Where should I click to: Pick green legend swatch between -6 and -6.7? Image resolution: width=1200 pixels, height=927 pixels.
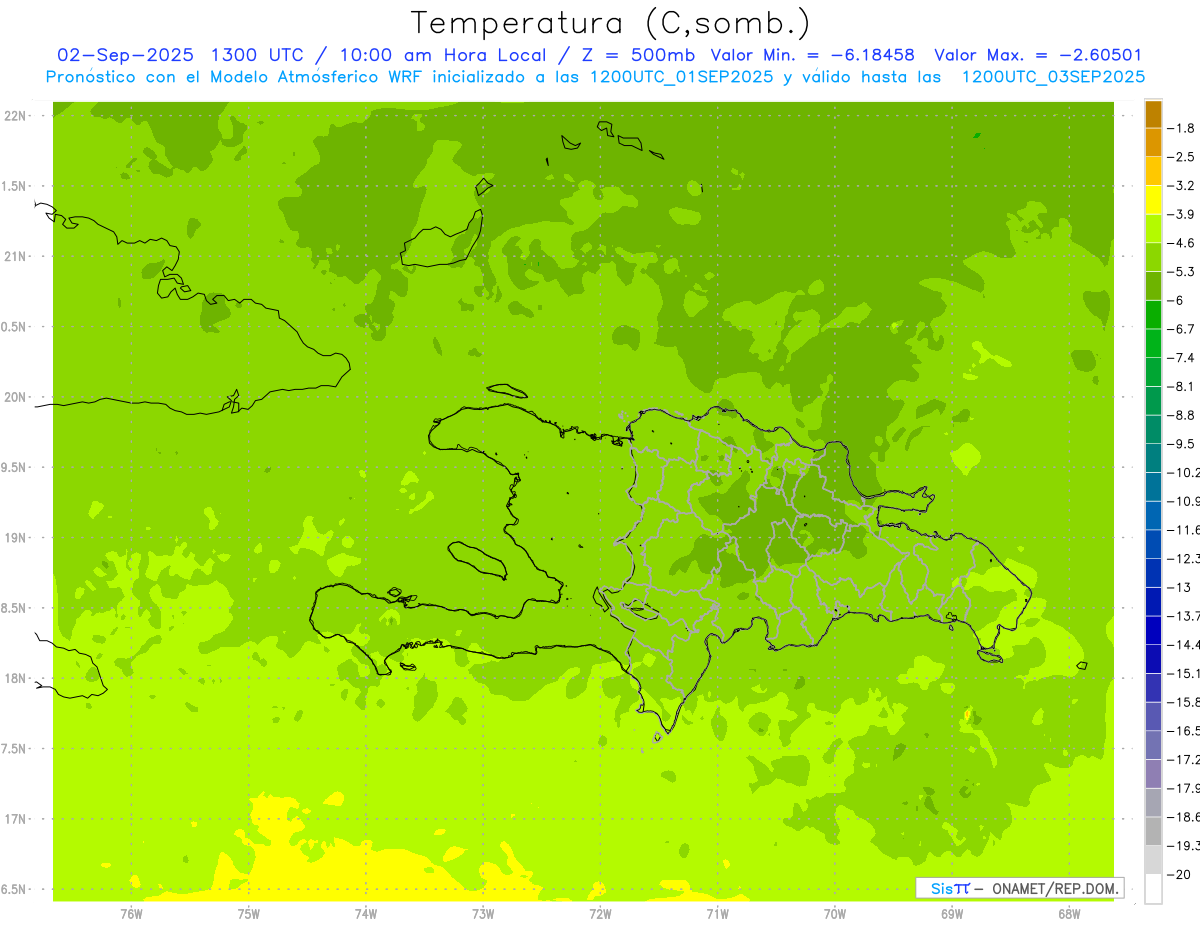(x=1153, y=315)
